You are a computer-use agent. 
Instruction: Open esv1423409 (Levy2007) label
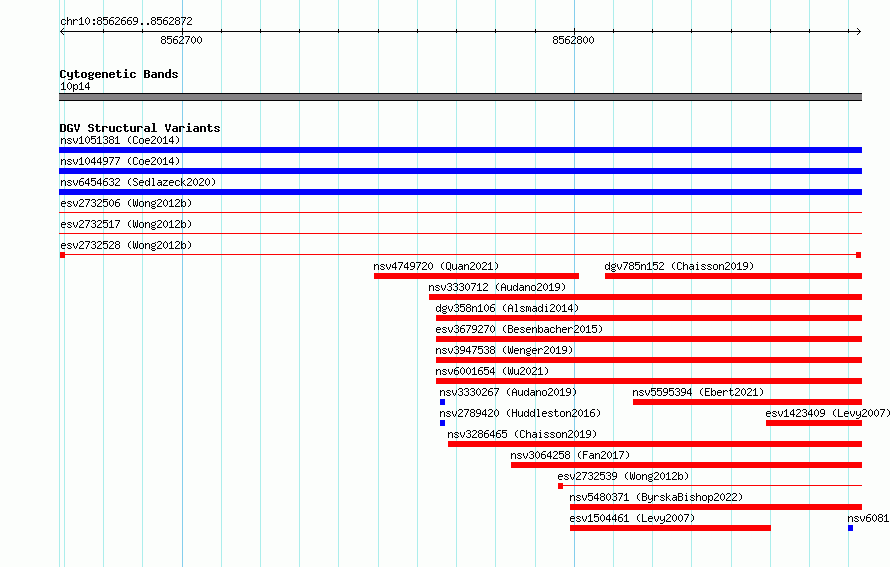[x=828, y=413]
